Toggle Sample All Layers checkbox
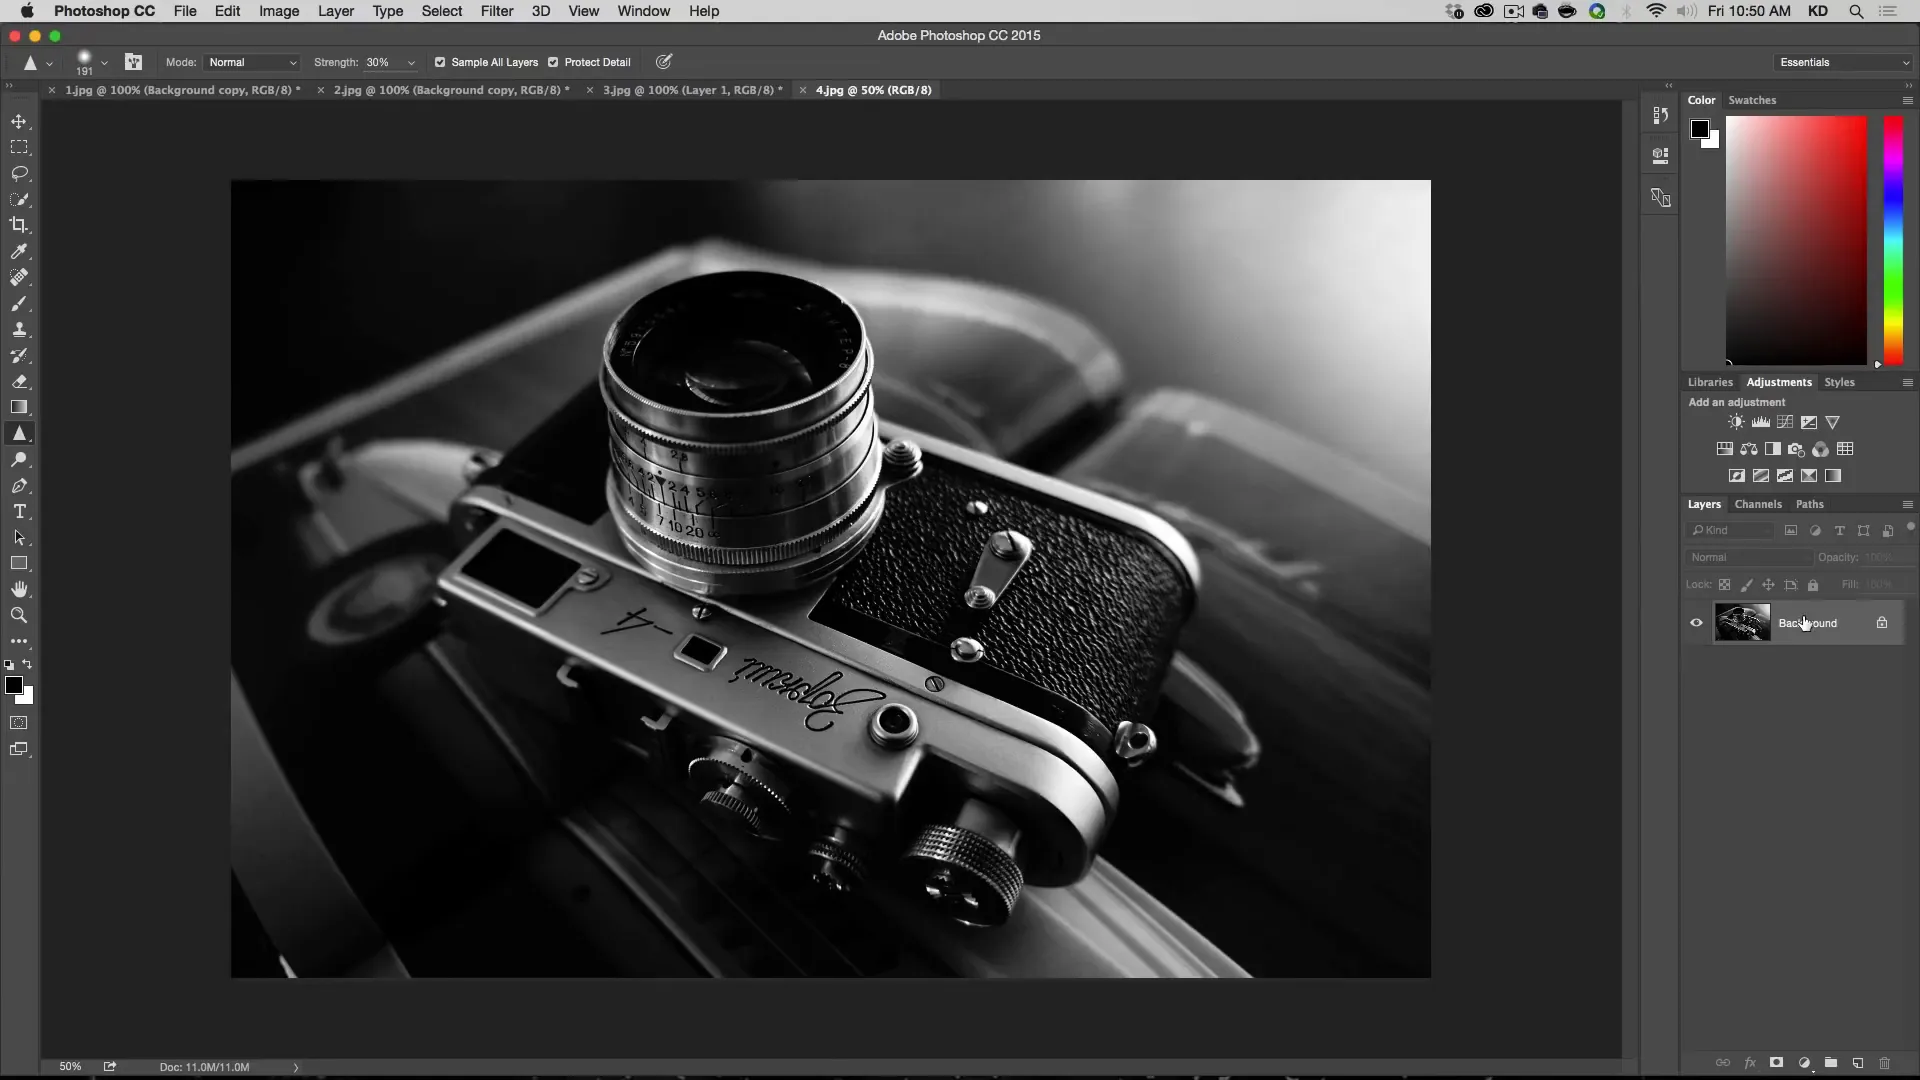 point(440,62)
